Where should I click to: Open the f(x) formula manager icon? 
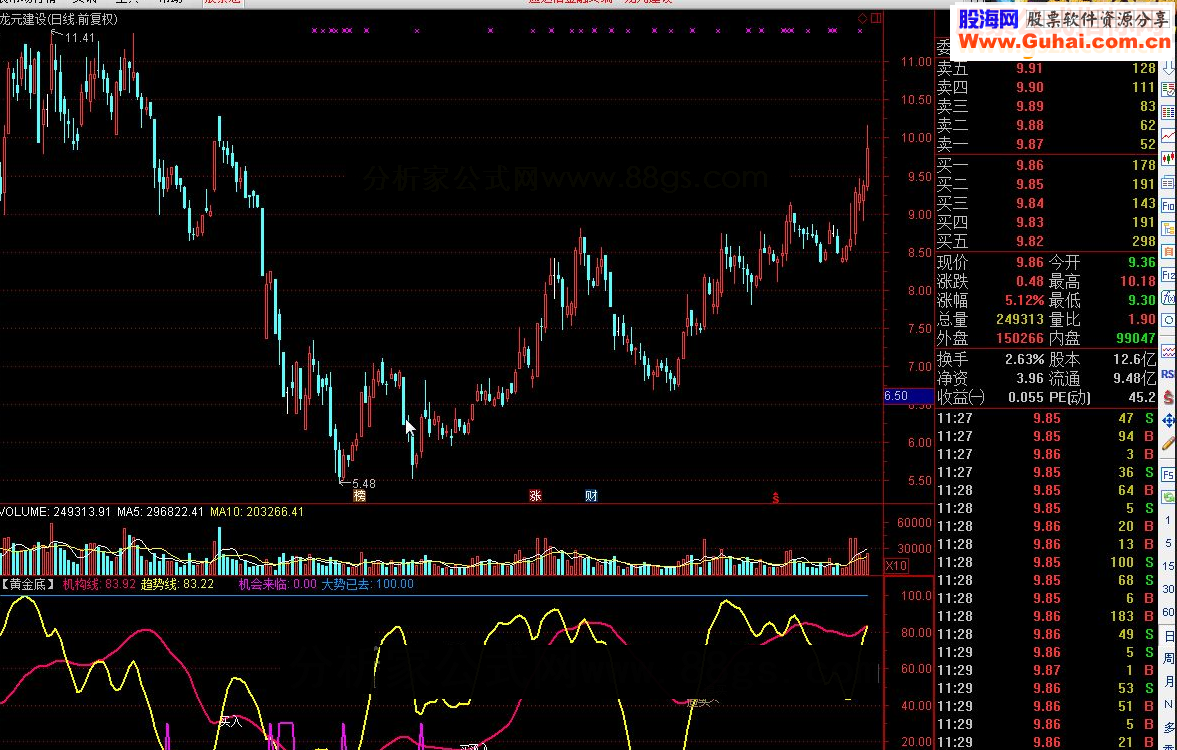[1168, 297]
